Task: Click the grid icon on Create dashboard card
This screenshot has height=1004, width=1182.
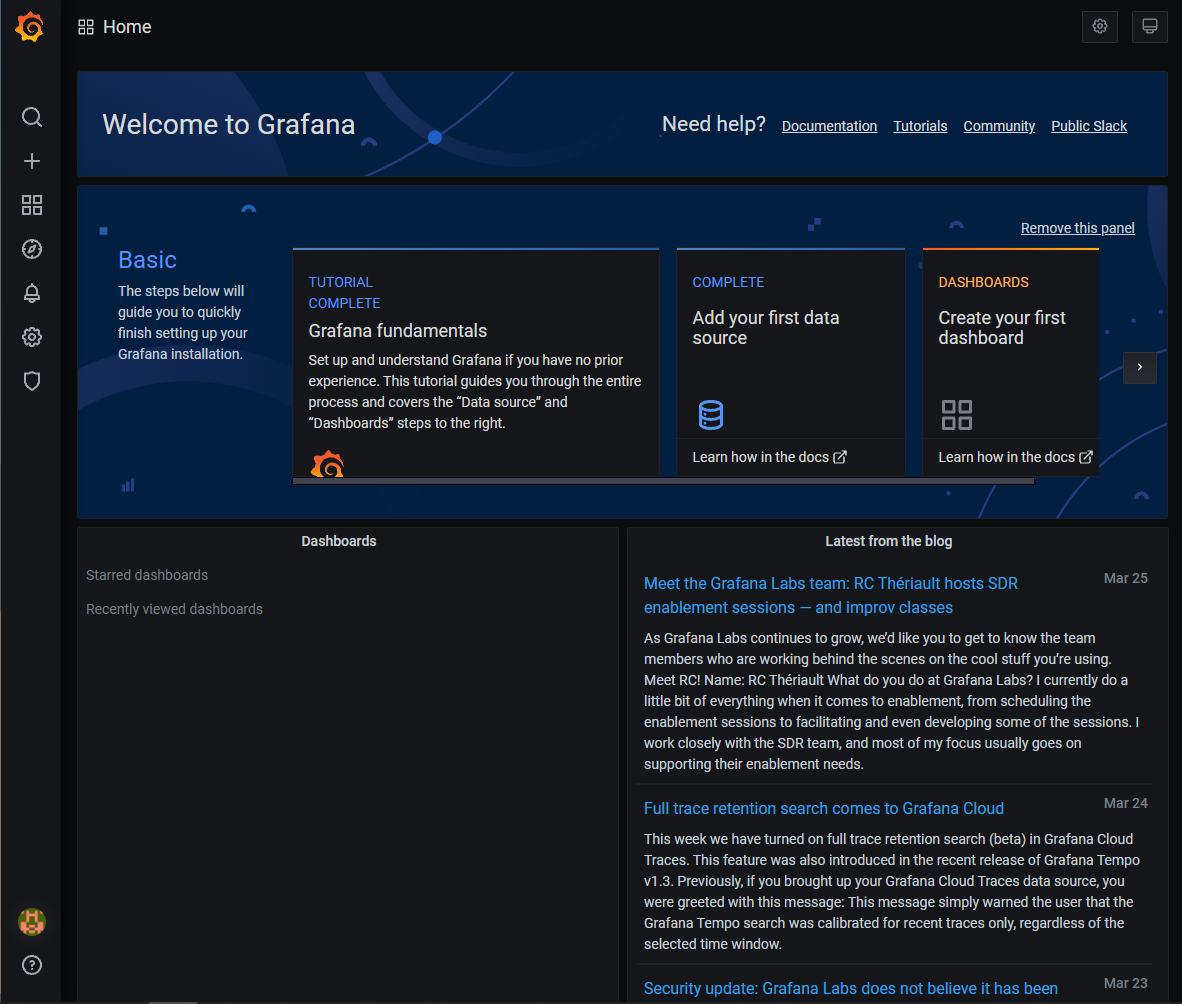Action: tap(957, 415)
